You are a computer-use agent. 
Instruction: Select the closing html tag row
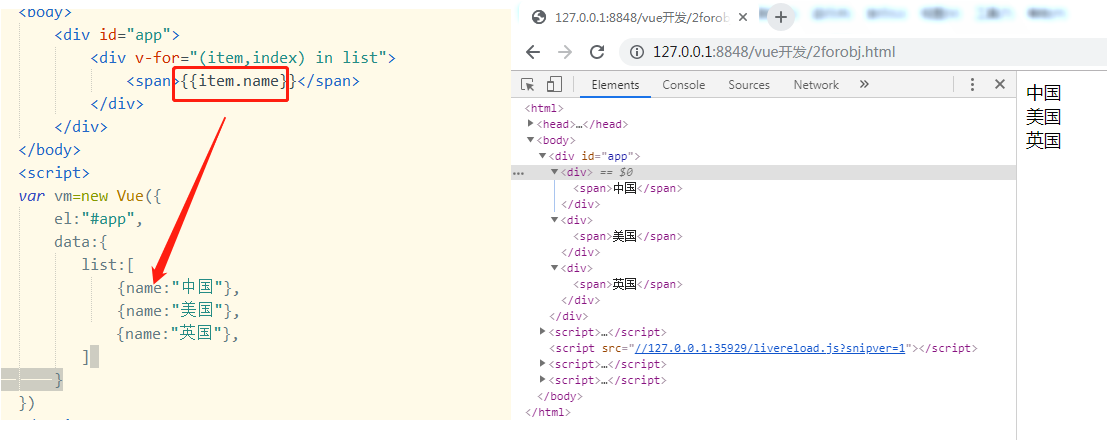tap(548, 412)
